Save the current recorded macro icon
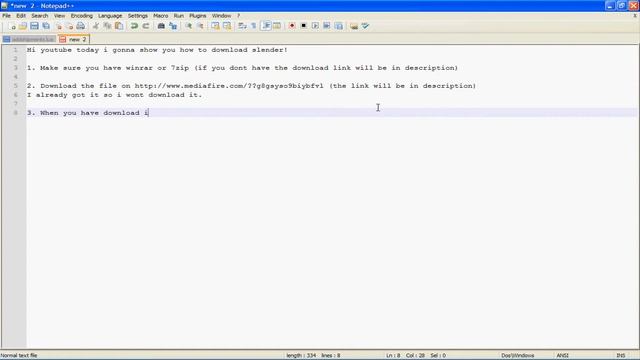The height and width of the screenshot is (360, 640). point(339,26)
